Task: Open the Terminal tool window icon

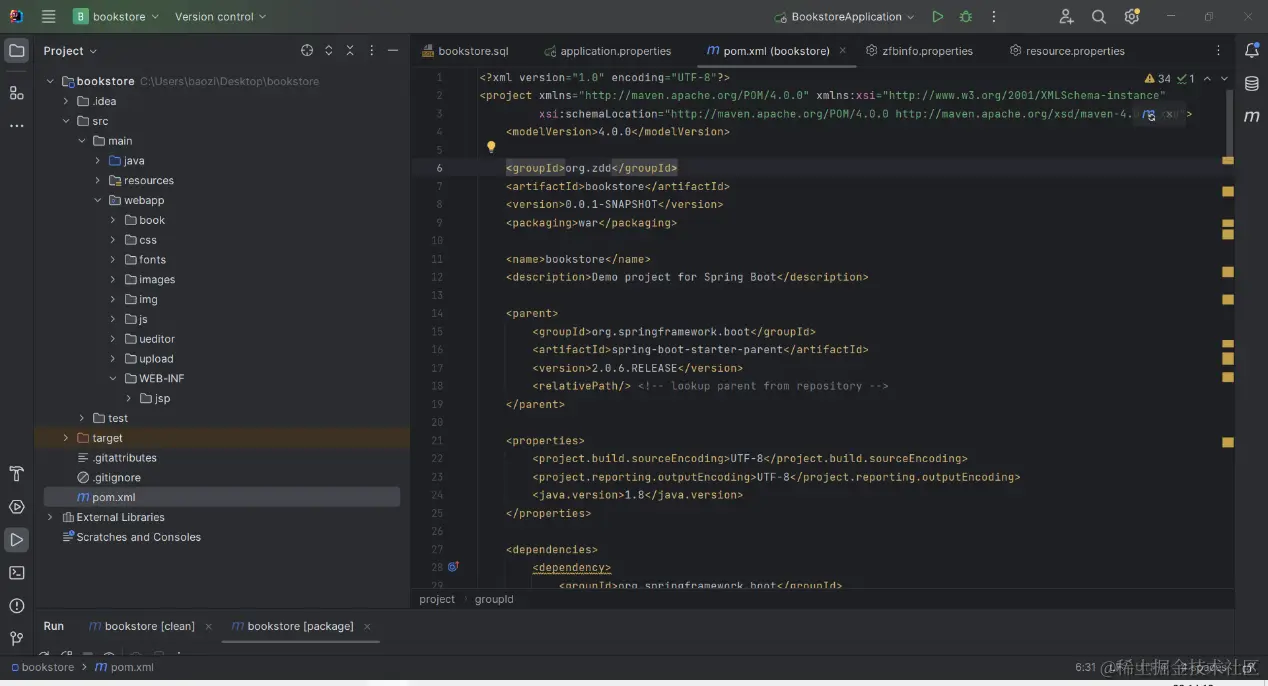Action: point(16,573)
